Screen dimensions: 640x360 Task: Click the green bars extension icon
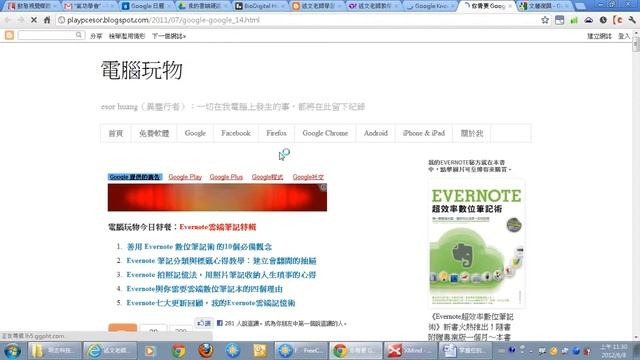[574, 20]
